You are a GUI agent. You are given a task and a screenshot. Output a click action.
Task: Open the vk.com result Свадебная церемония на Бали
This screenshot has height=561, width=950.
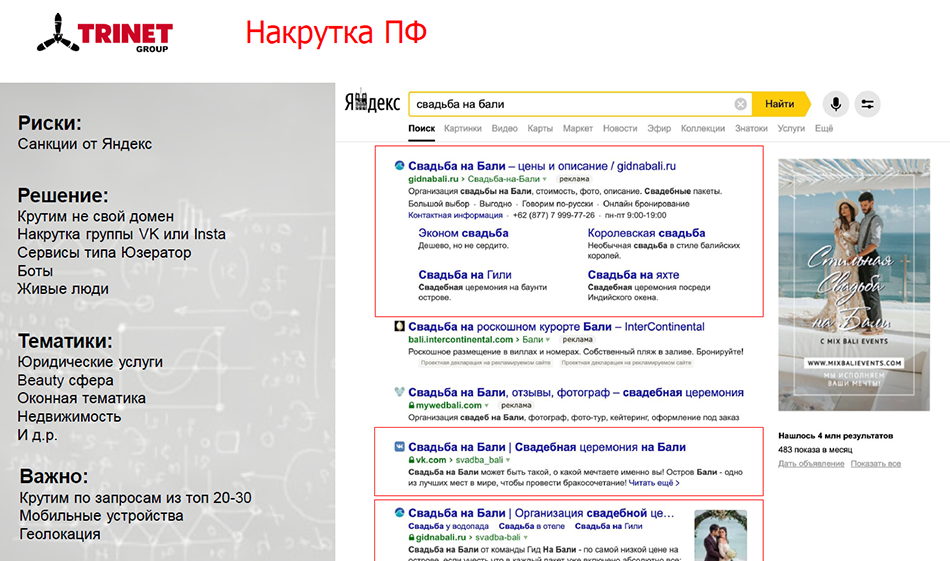click(546, 447)
